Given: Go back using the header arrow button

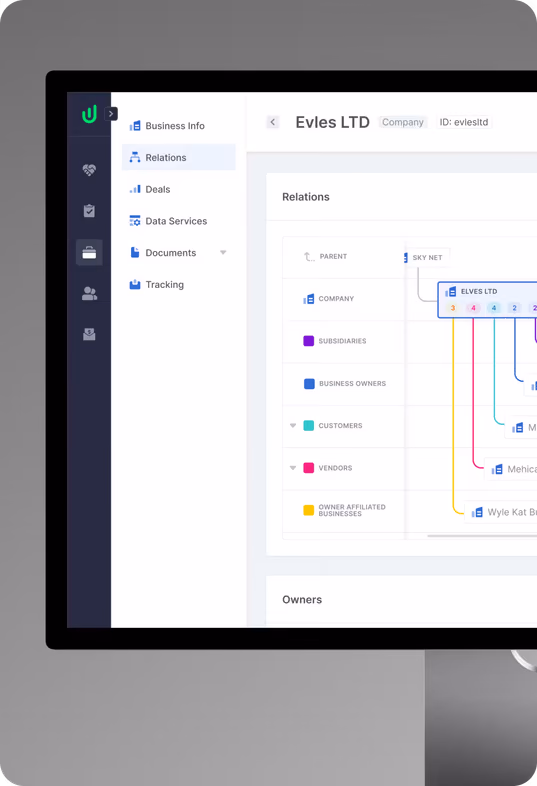Looking at the screenshot, I should (x=273, y=122).
